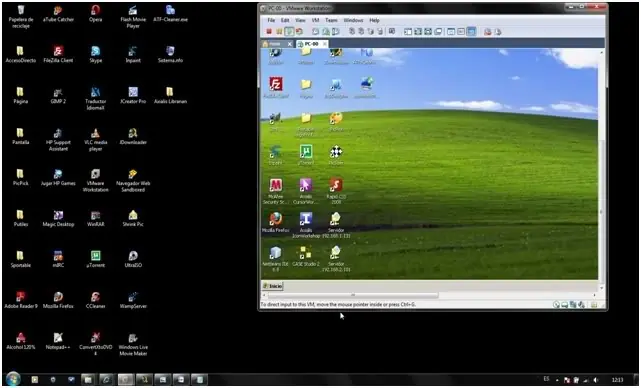
Task: Select the aTube Catcher desktop icon
Action: pyautogui.click(x=58, y=13)
